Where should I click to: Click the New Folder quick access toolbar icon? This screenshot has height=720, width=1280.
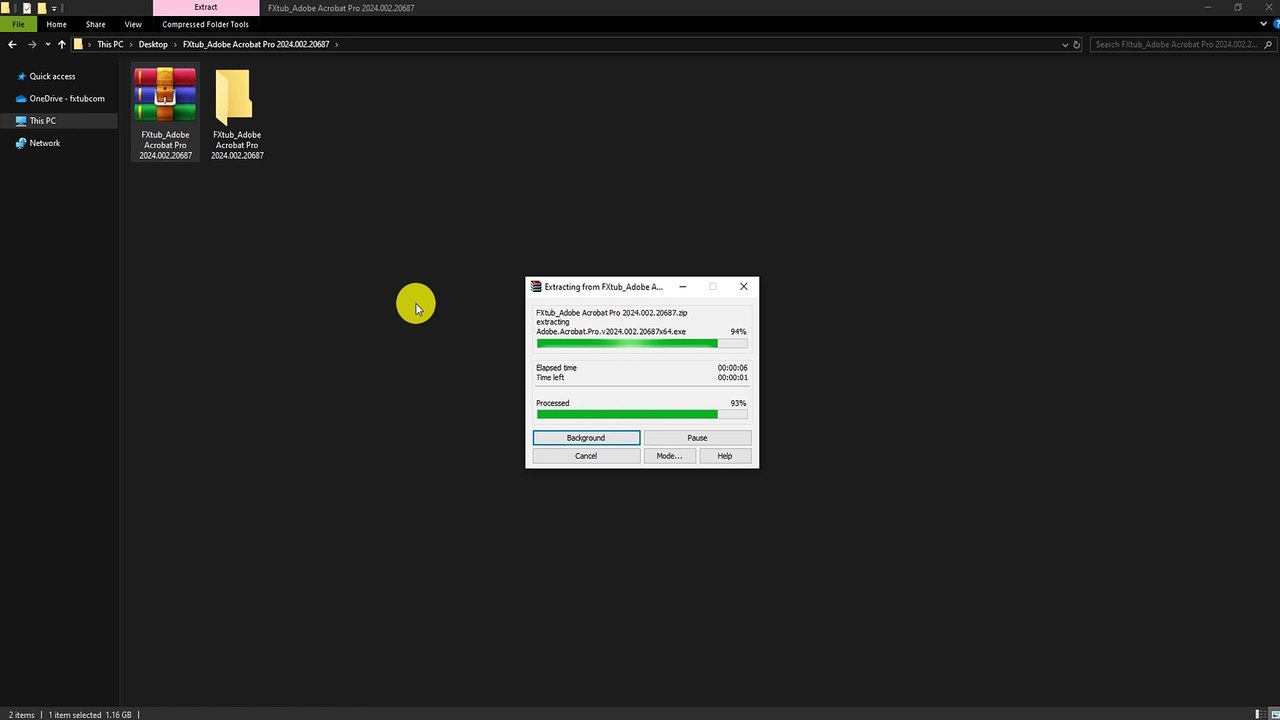[x=42, y=8]
